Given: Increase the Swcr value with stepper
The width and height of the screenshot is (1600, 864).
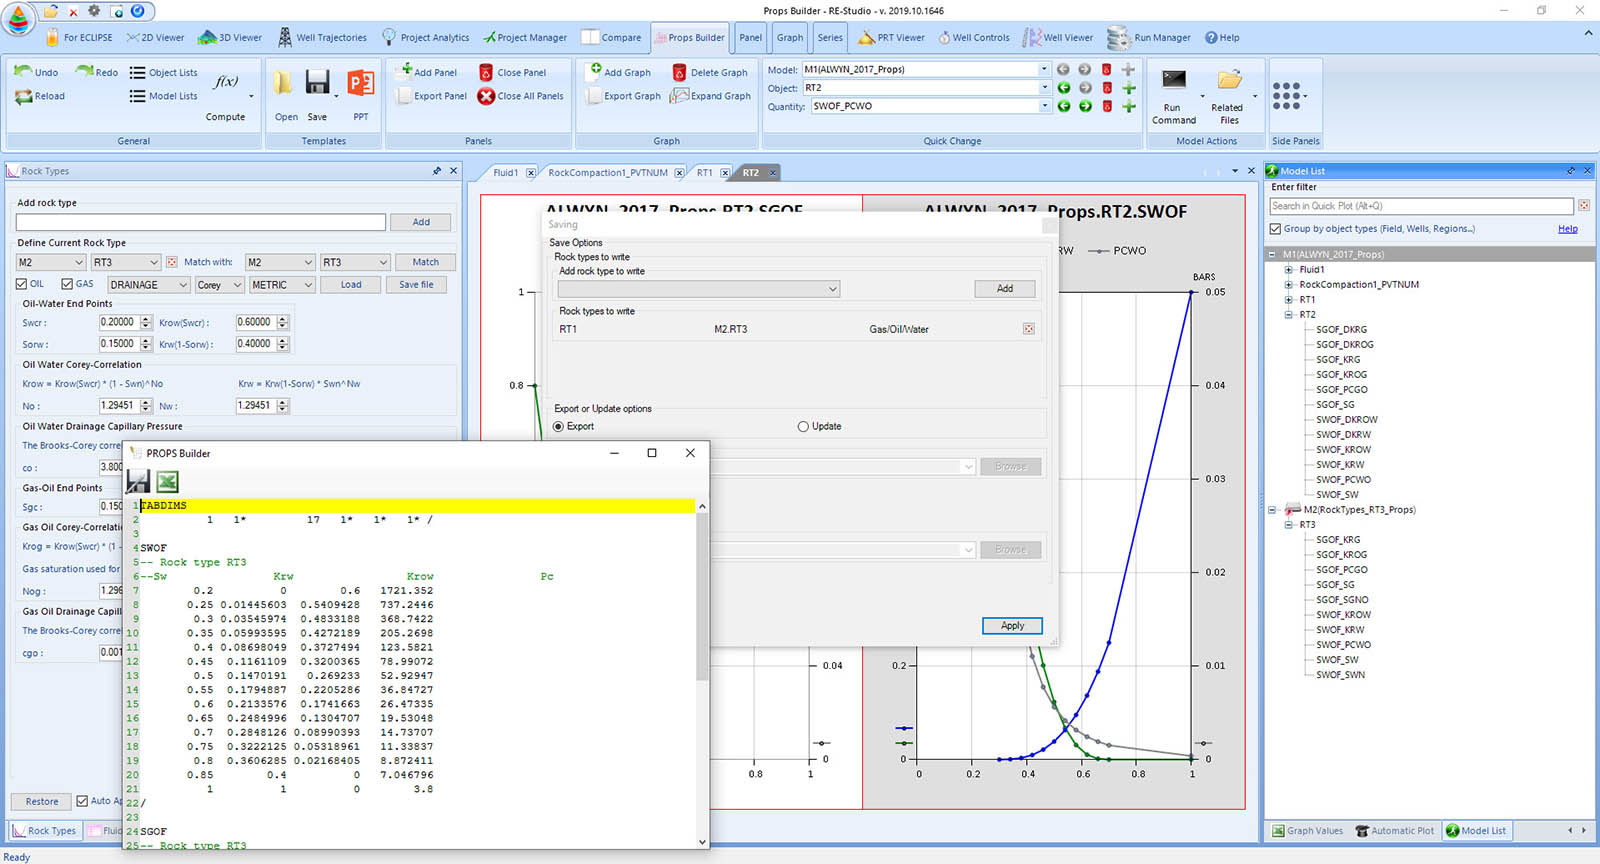Looking at the screenshot, I should [x=146, y=319].
